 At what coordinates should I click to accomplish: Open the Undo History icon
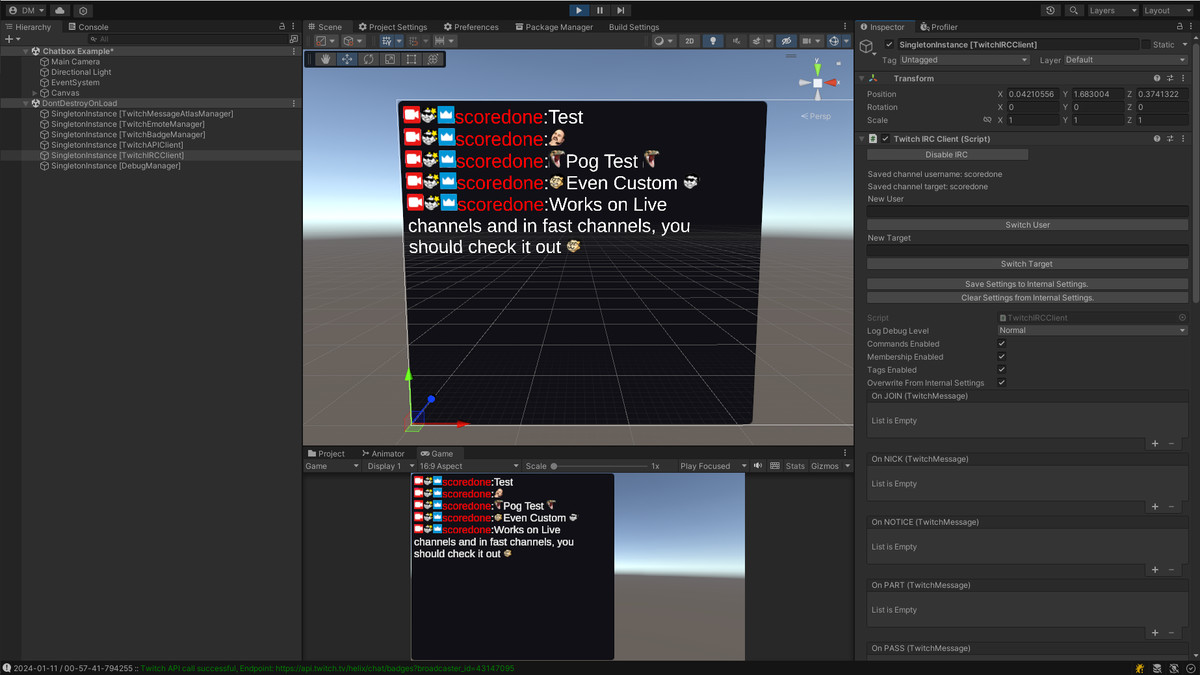[1050, 10]
